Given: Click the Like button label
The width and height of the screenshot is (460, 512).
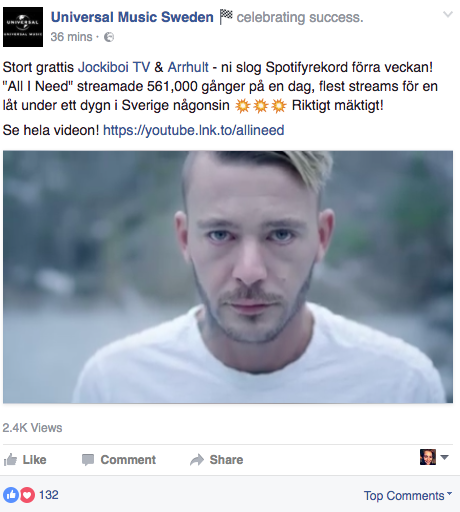Looking at the screenshot, I should (x=34, y=460).
